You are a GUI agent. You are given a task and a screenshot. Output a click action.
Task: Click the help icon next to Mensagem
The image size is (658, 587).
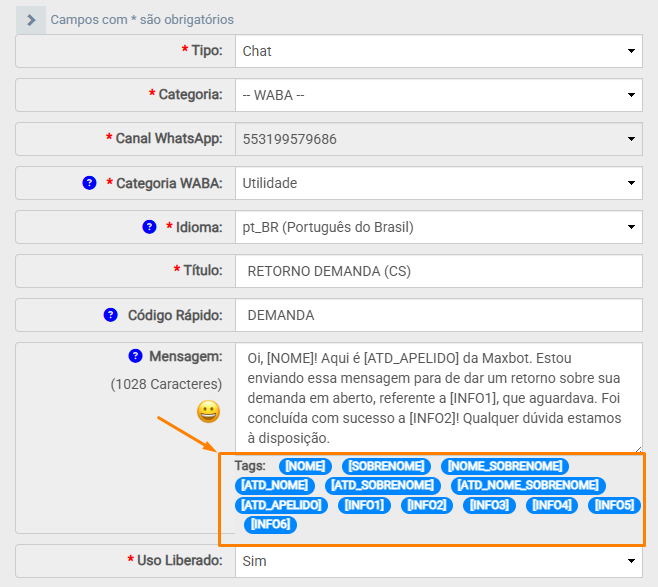pyautogui.click(x=135, y=356)
